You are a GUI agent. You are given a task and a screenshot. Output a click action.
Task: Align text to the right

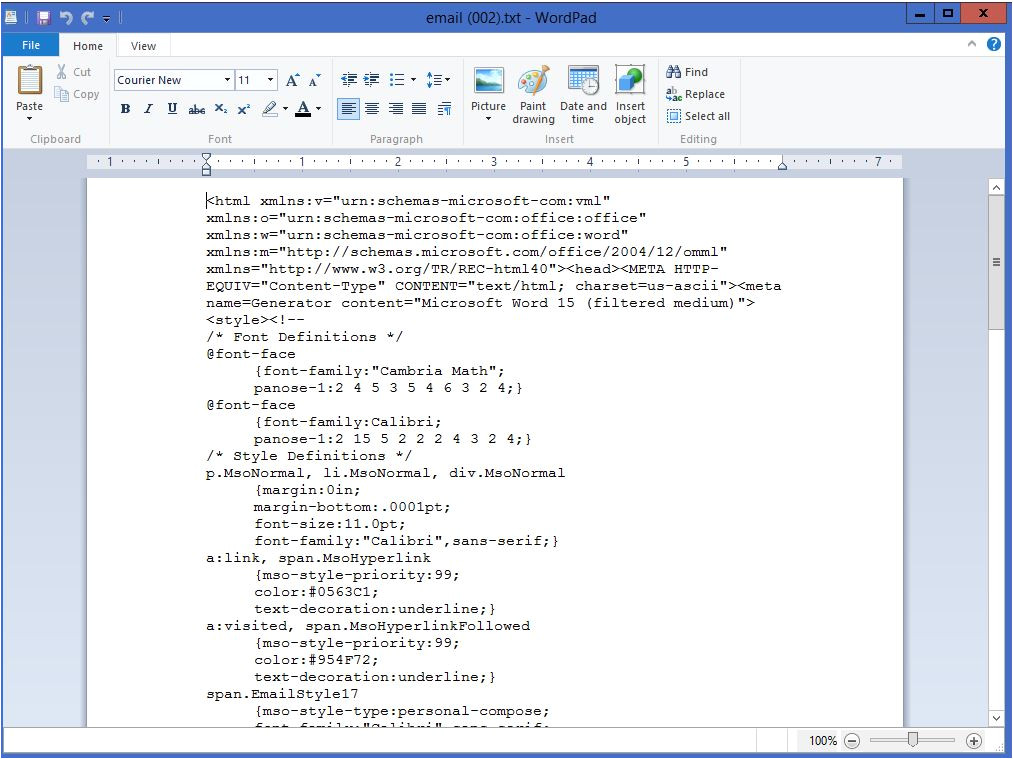coord(396,109)
